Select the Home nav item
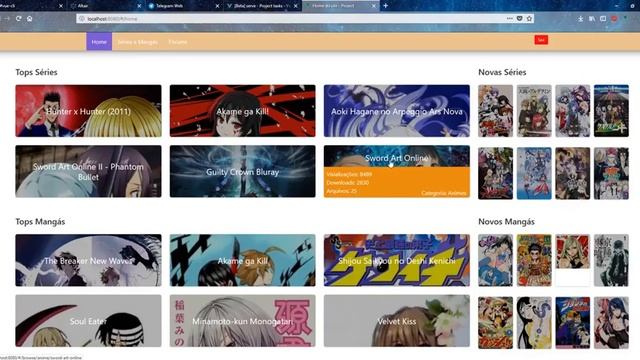Screen dimensions: 640x360 99,42
